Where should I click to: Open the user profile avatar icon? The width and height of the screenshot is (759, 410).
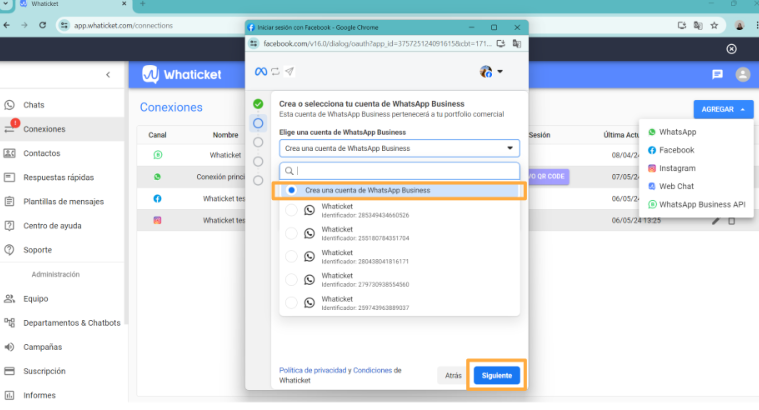tap(743, 74)
